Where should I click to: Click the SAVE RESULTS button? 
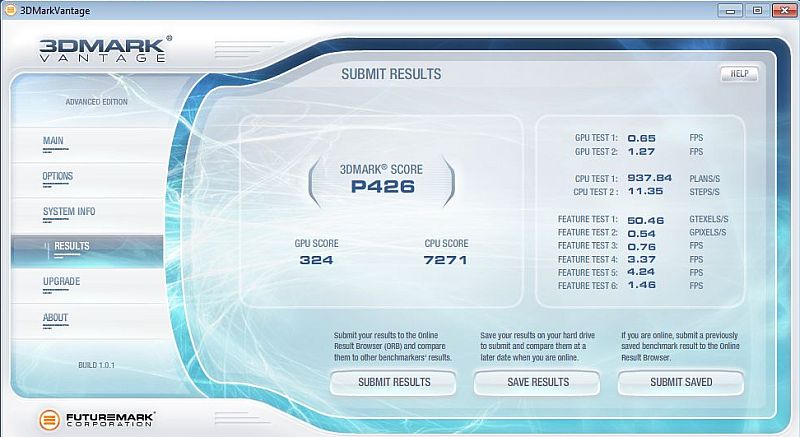pos(537,382)
